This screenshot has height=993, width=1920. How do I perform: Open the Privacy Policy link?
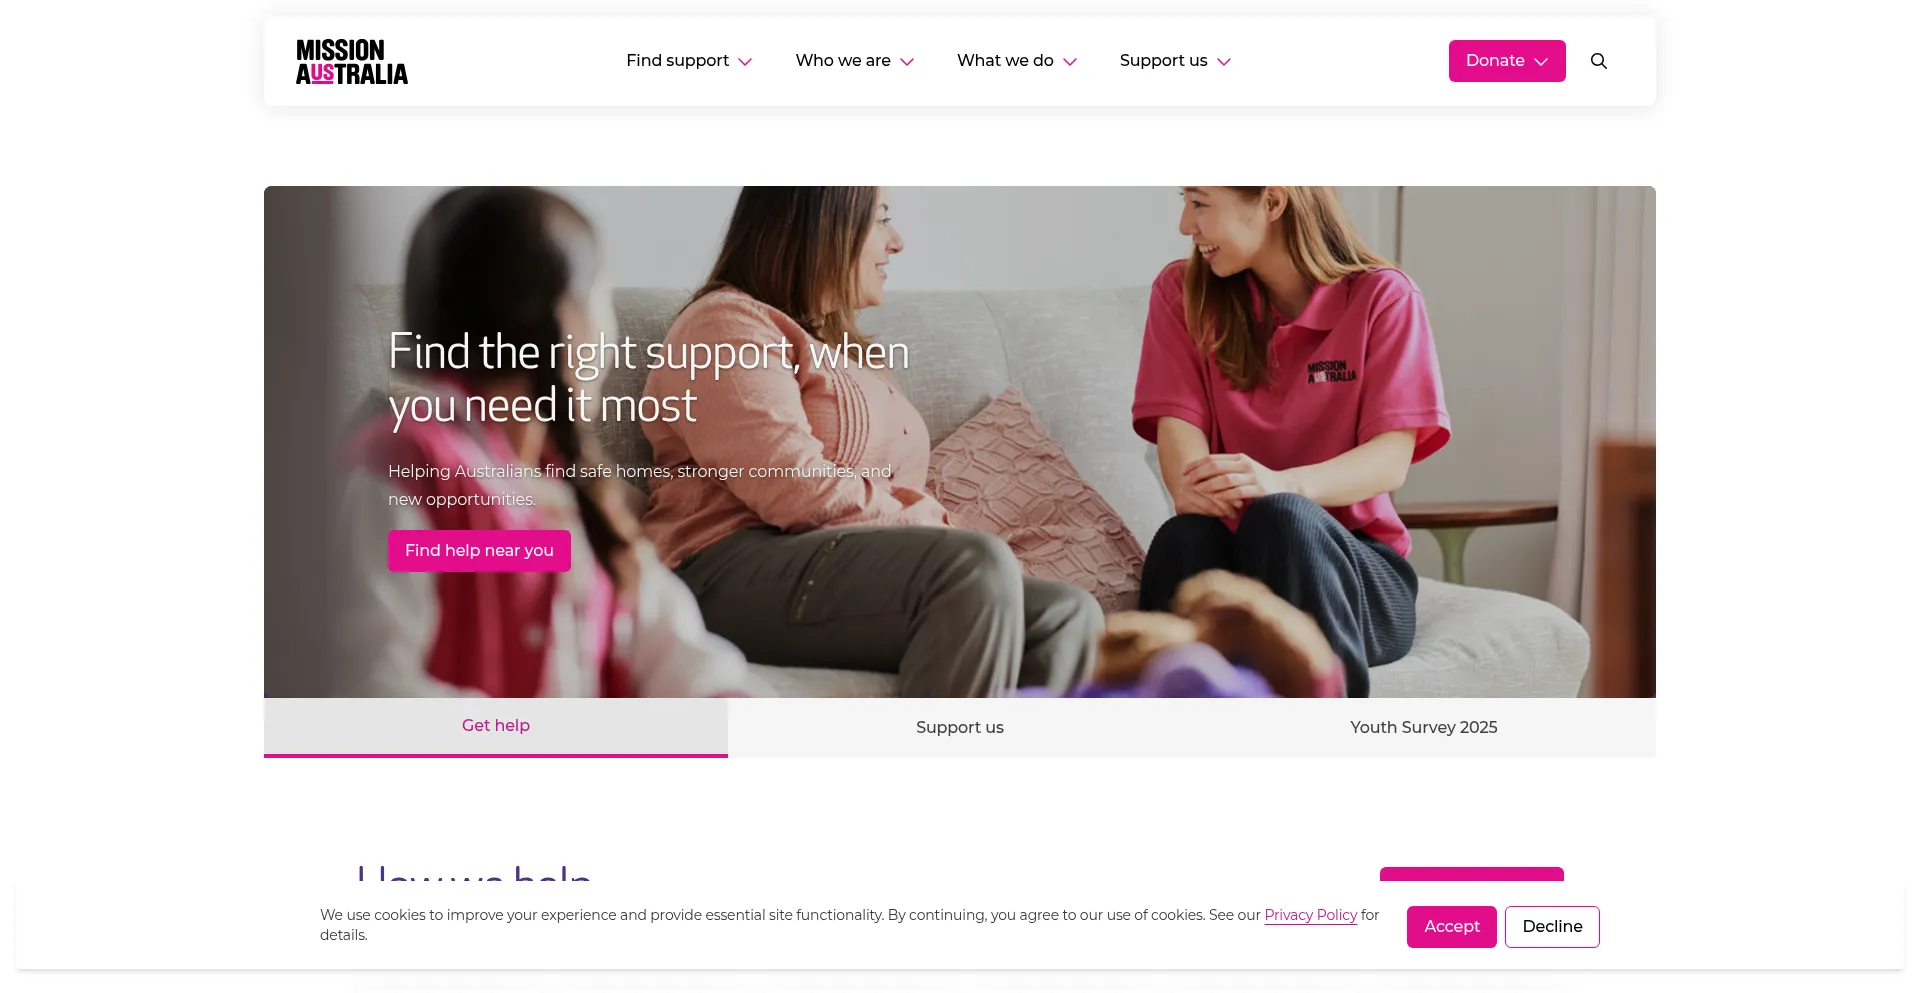point(1310,915)
